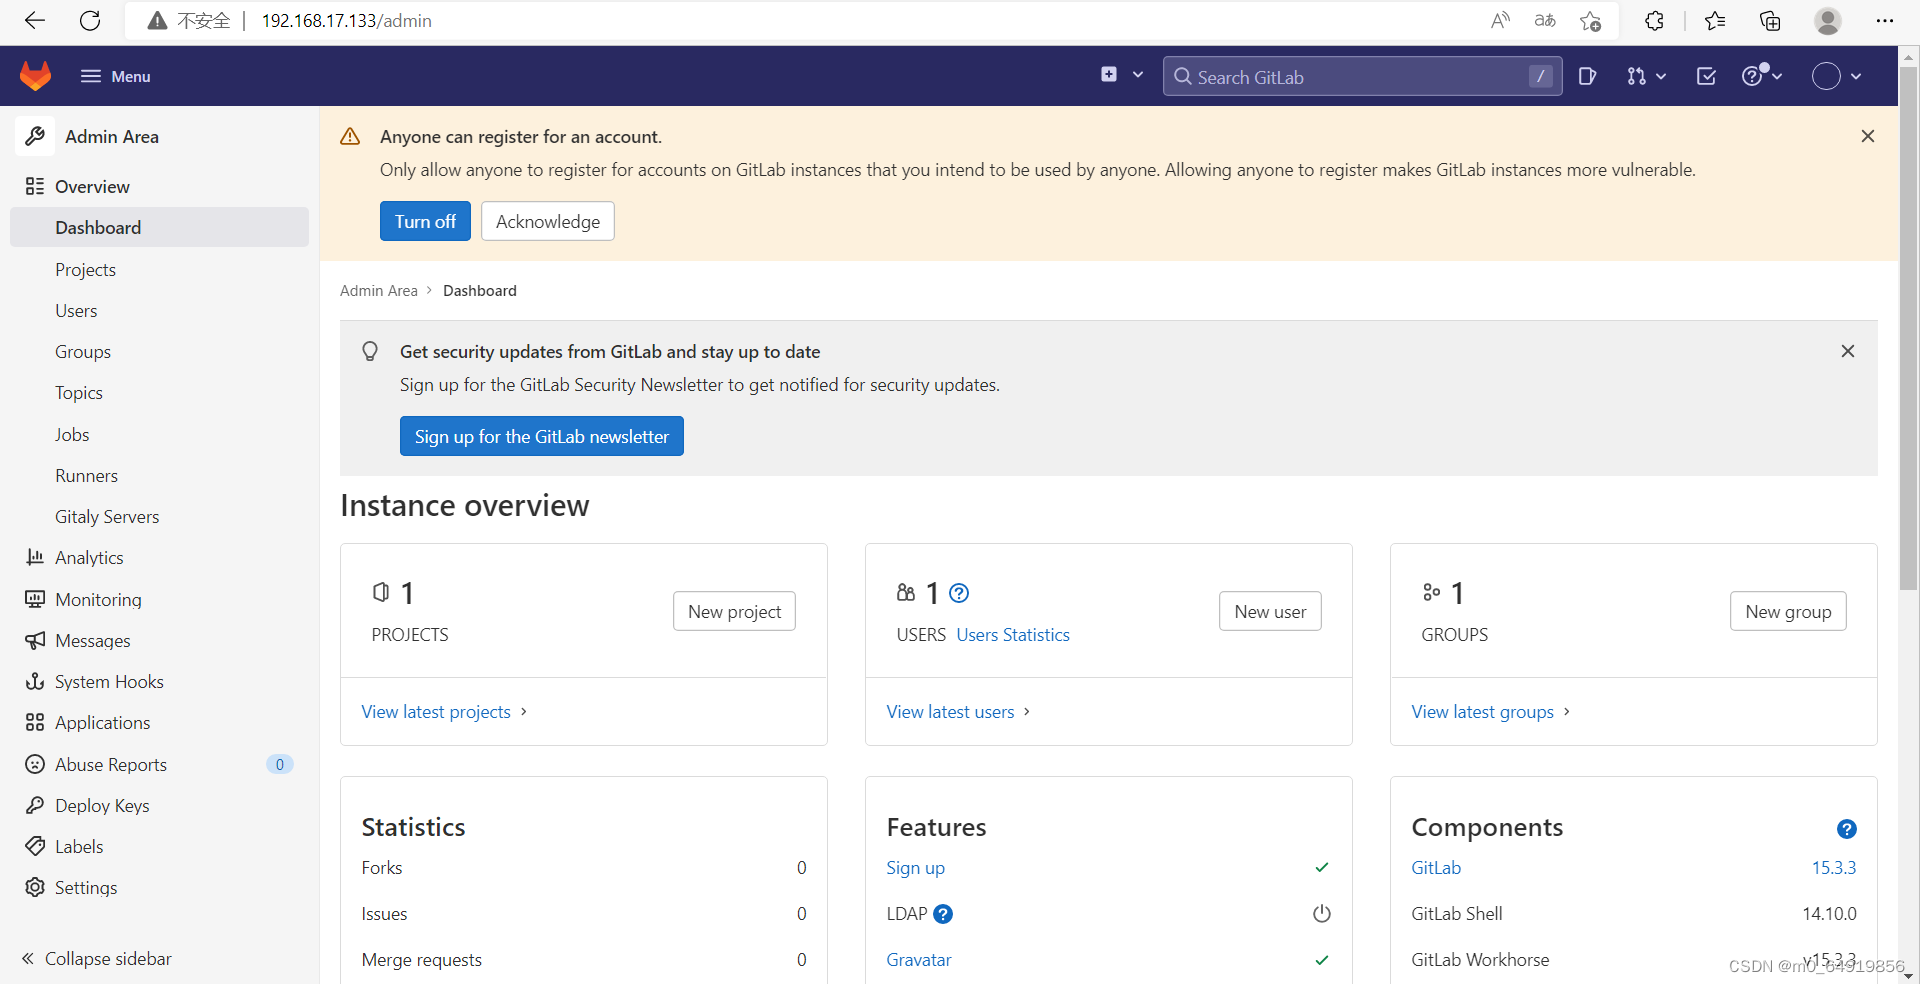
Task: Reload the page in browser
Action: click(x=90, y=20)
